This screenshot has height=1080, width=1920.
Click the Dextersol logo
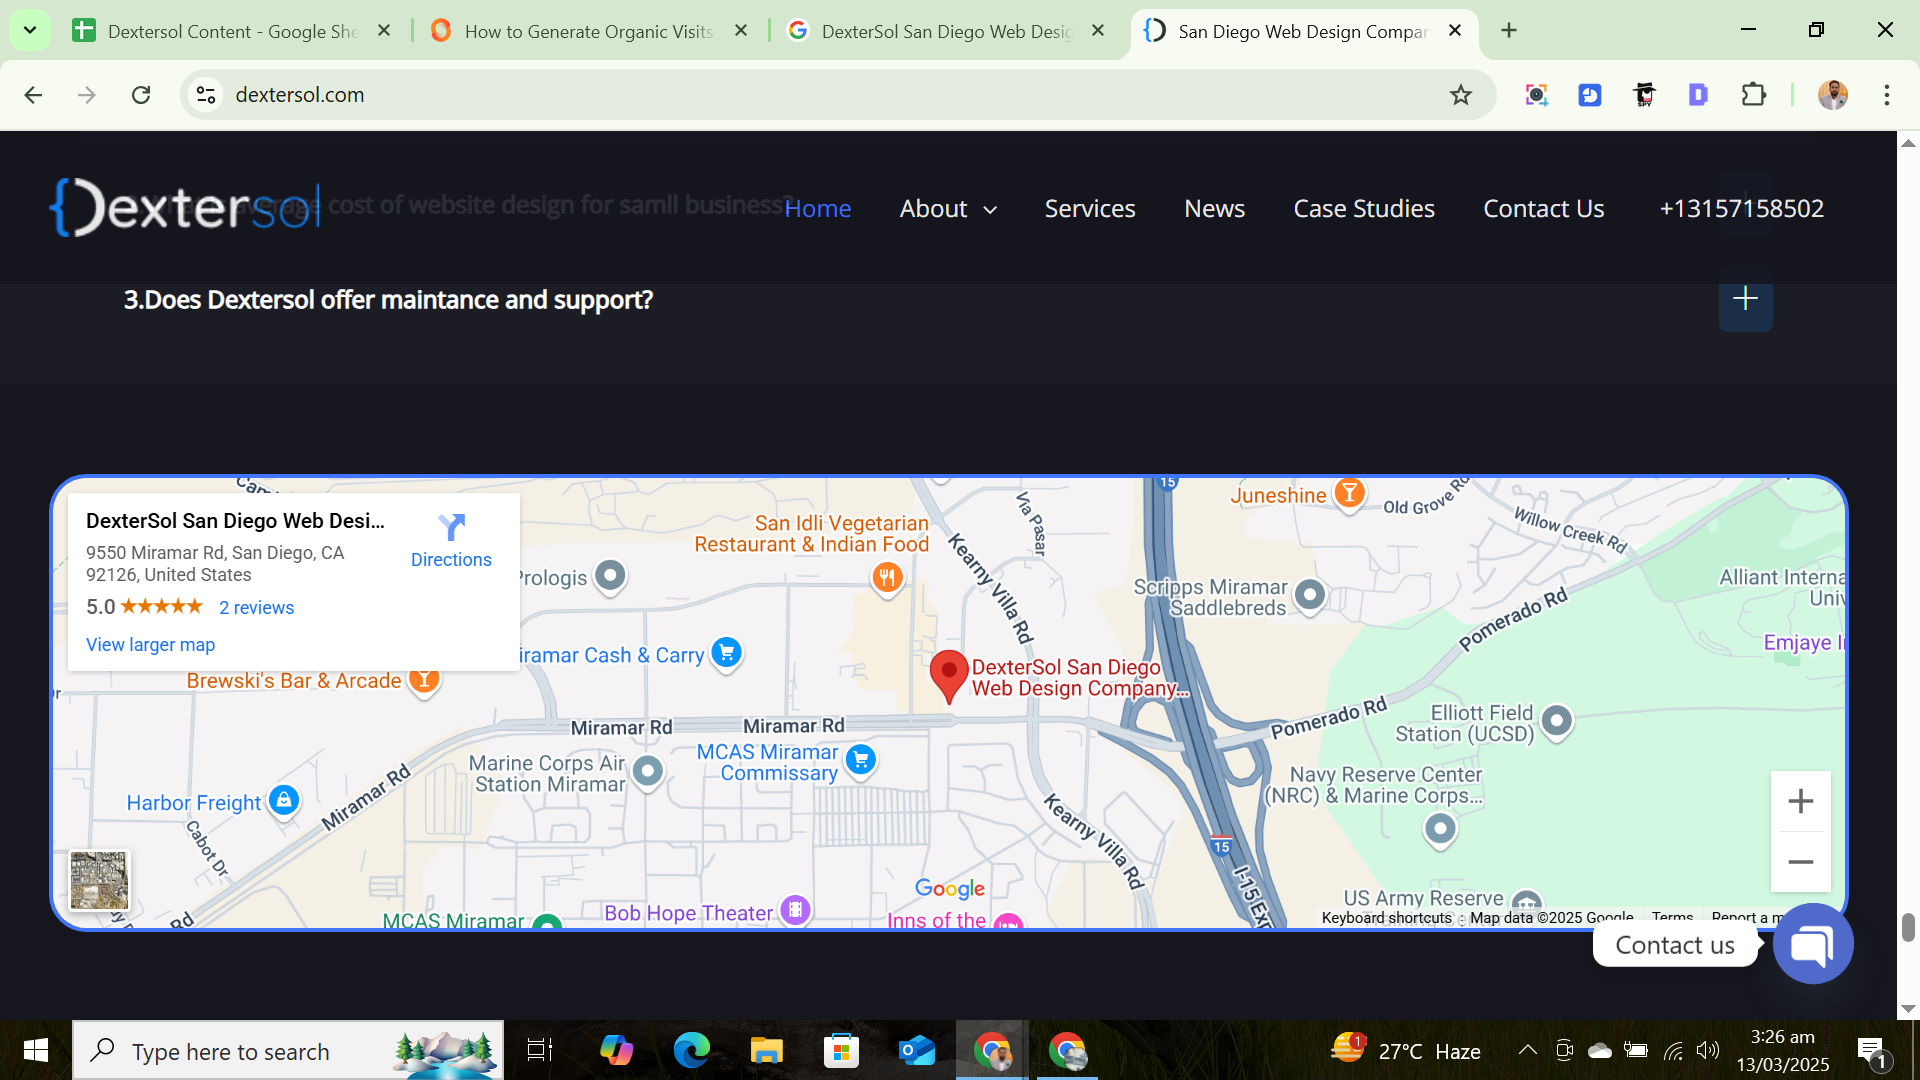click(x=185, y=208)
